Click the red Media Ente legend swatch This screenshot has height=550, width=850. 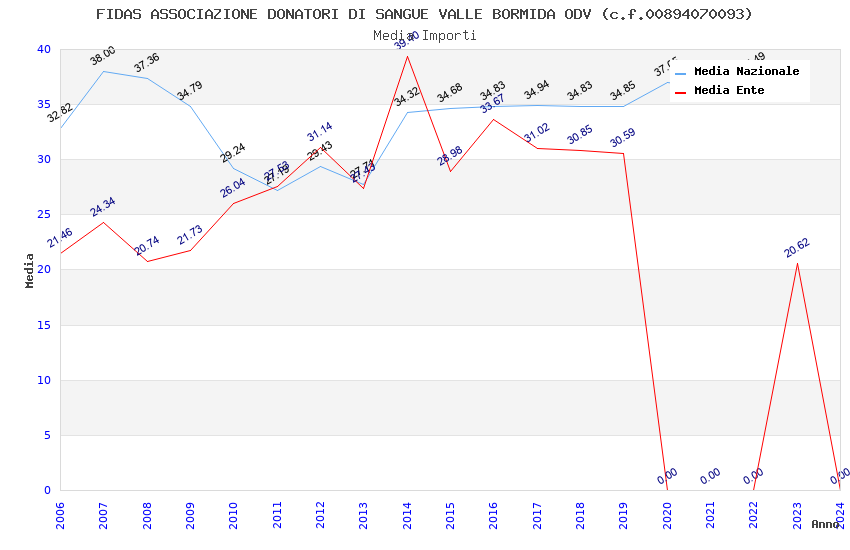pyautogui.click(x=681, y=92)
